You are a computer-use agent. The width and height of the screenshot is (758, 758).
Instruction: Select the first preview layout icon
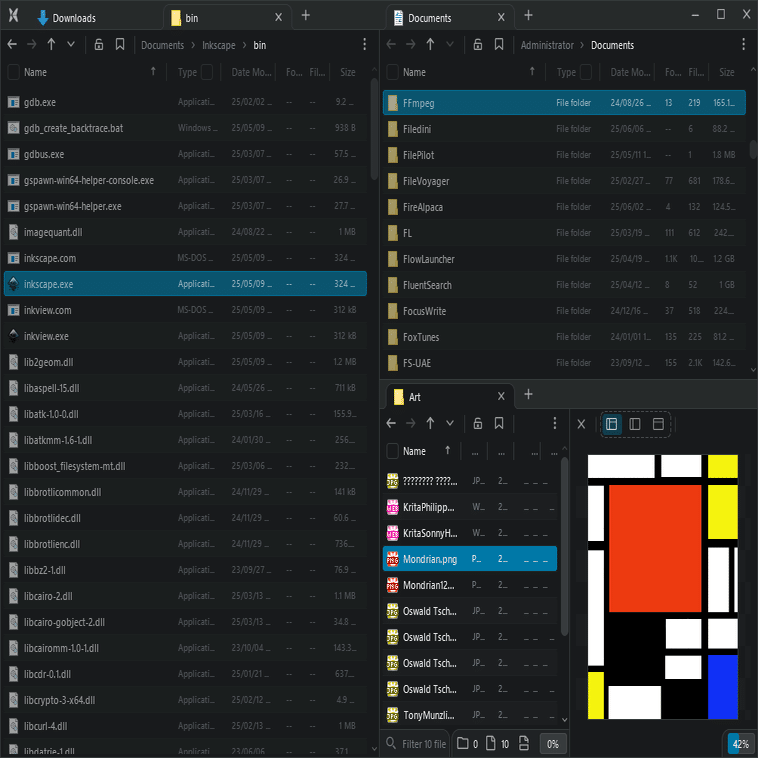(x=612, y=424)
